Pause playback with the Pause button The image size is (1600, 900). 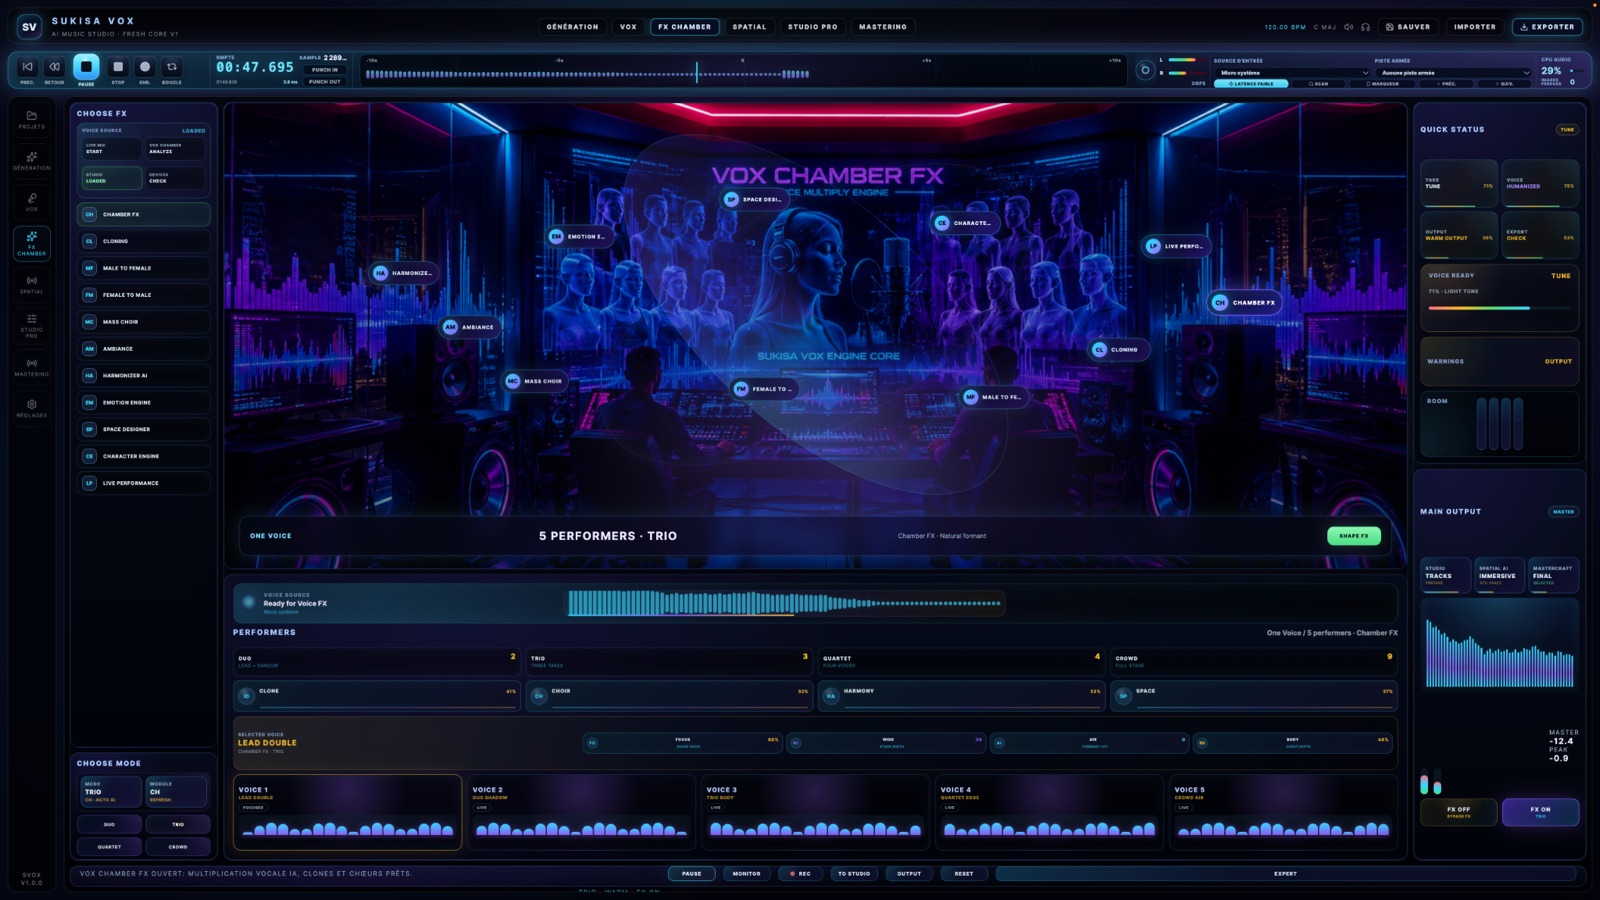(x=86, y=67)
